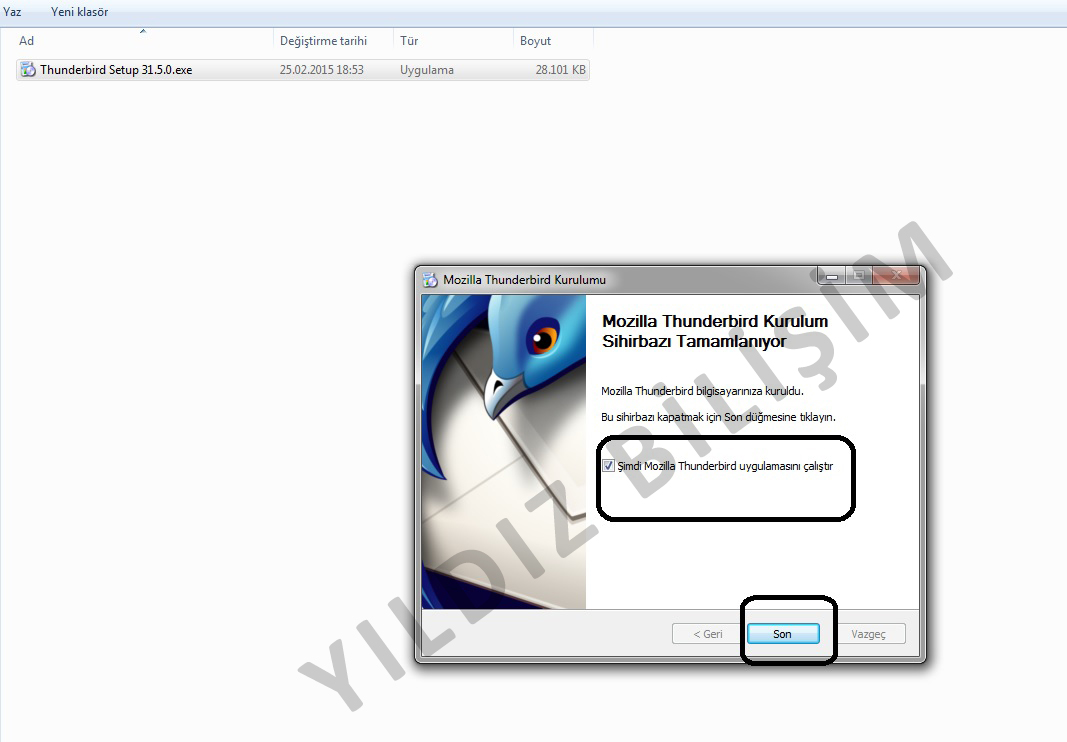Click Thunderbird Setup 31.5.0.exe file icon
This screenshot has width=1067, height=742.
tap(28, 69)
